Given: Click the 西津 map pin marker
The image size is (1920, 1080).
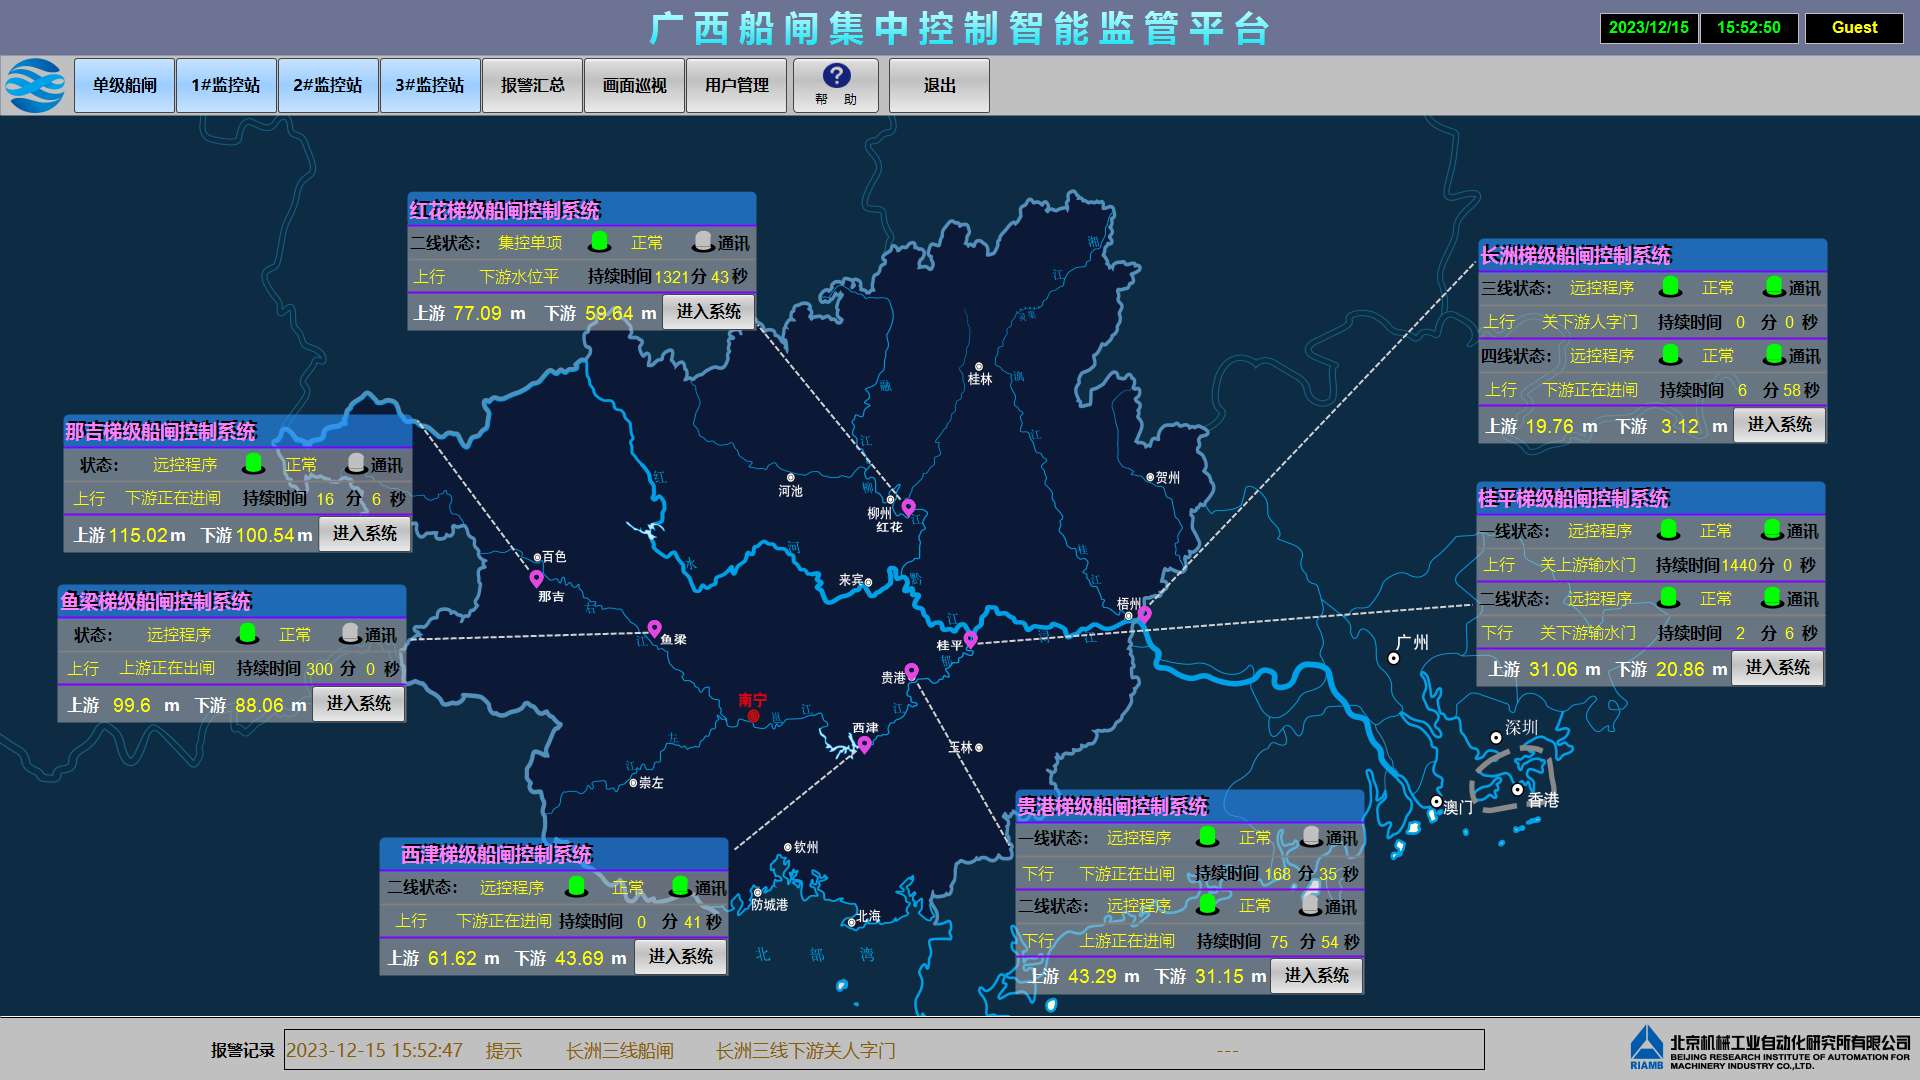Looking at the screenshot, I should coord(864,743).
